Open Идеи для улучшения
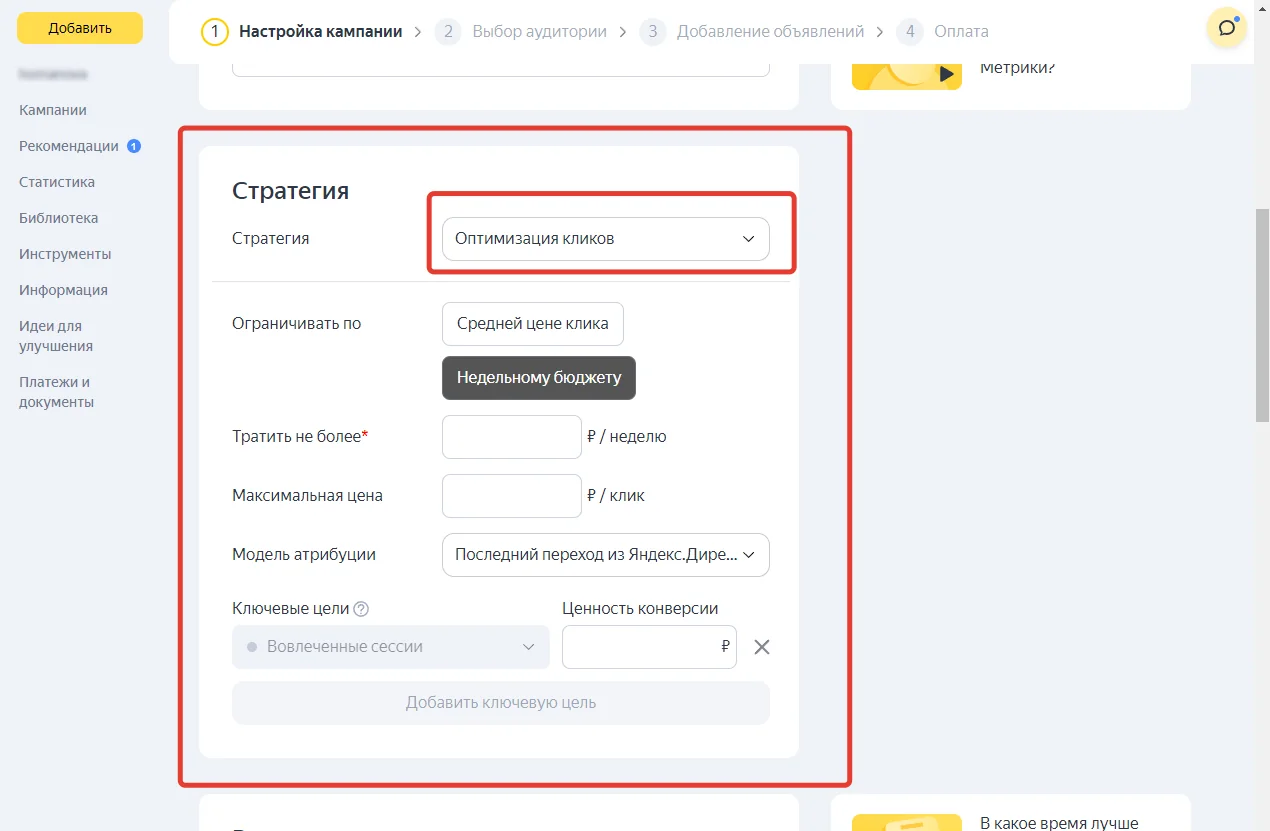 pos(56,336)
